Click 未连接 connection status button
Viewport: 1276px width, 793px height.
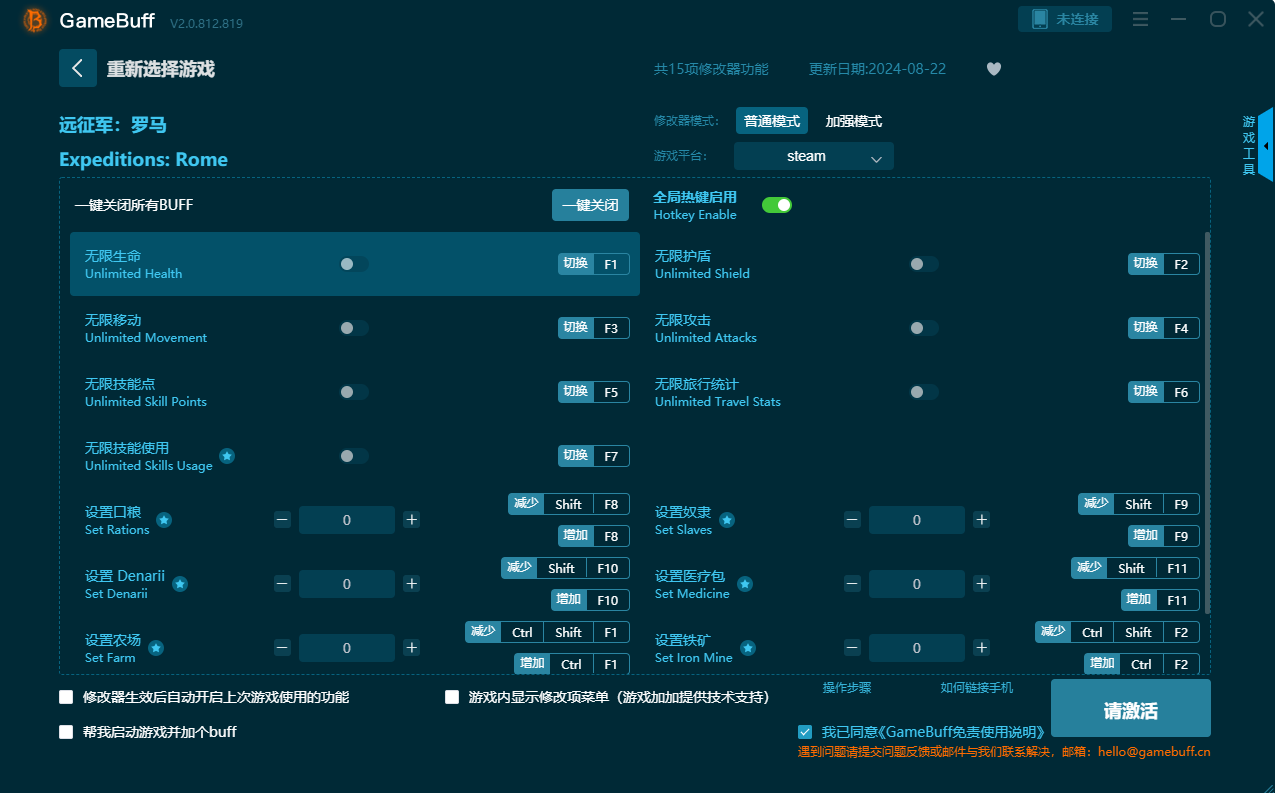[1065, 19]
